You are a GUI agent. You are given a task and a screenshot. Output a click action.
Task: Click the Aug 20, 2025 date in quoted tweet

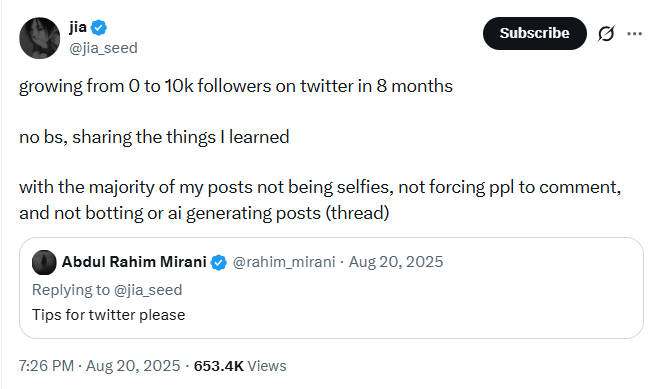click(396, 262)
